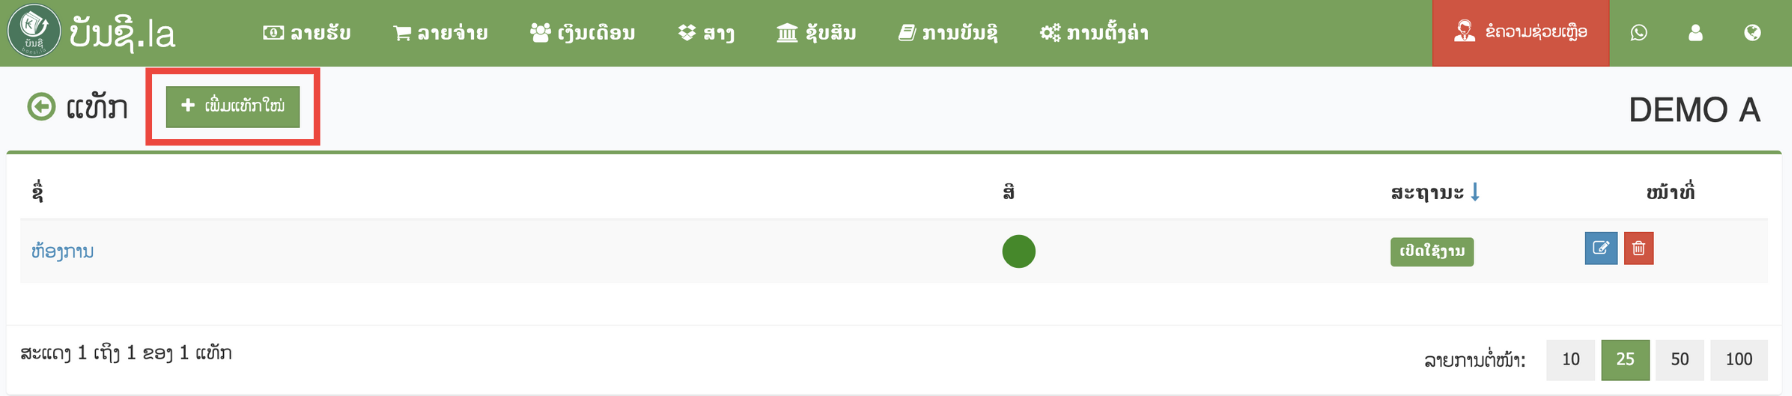Open the user profile icon

point(1695,33)
